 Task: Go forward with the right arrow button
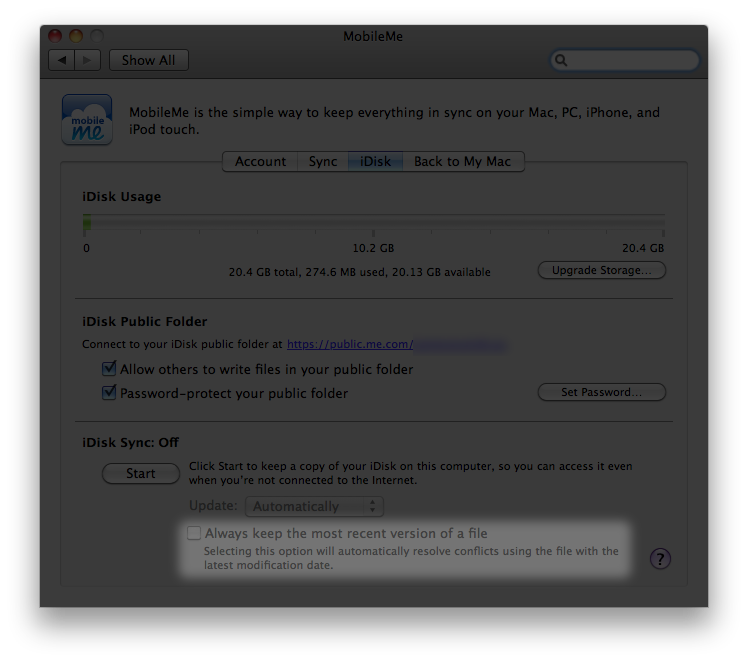coord(87,60)
